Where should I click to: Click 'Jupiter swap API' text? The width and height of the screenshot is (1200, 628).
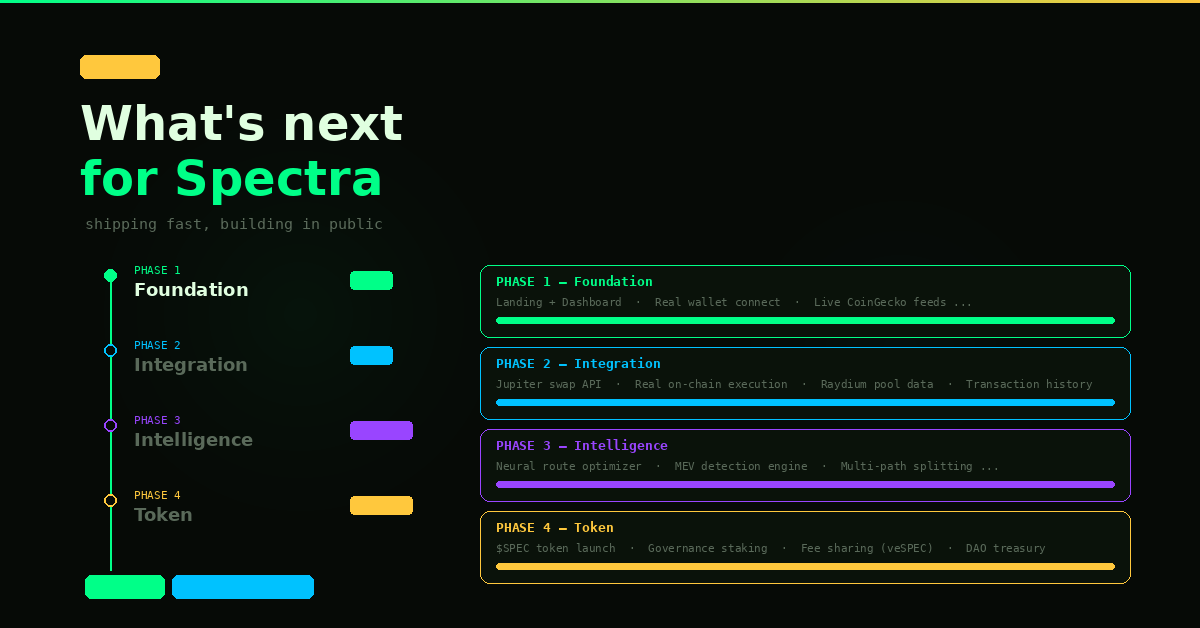tap(548, 384)
